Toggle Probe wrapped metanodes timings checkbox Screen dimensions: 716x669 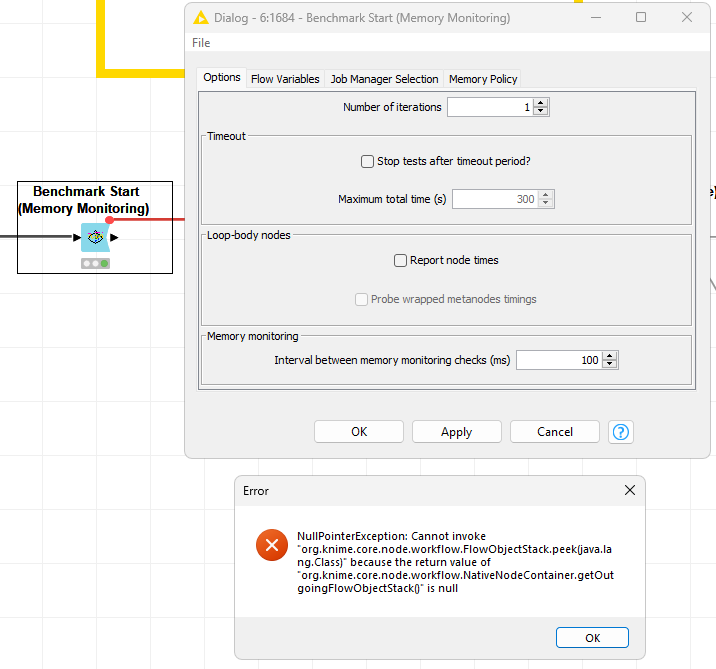(x=362, y=299)
